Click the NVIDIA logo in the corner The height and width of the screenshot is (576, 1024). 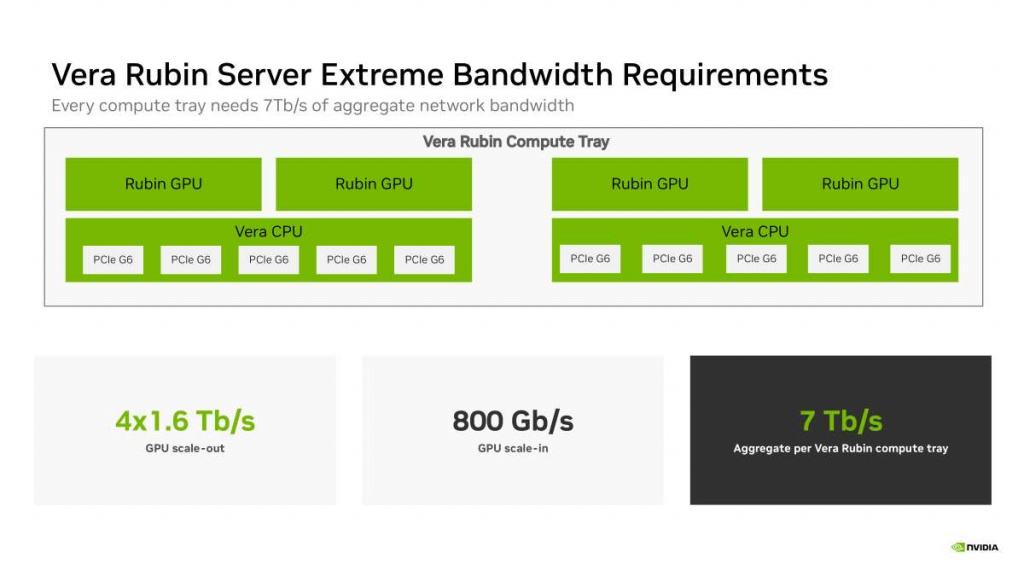974,547
